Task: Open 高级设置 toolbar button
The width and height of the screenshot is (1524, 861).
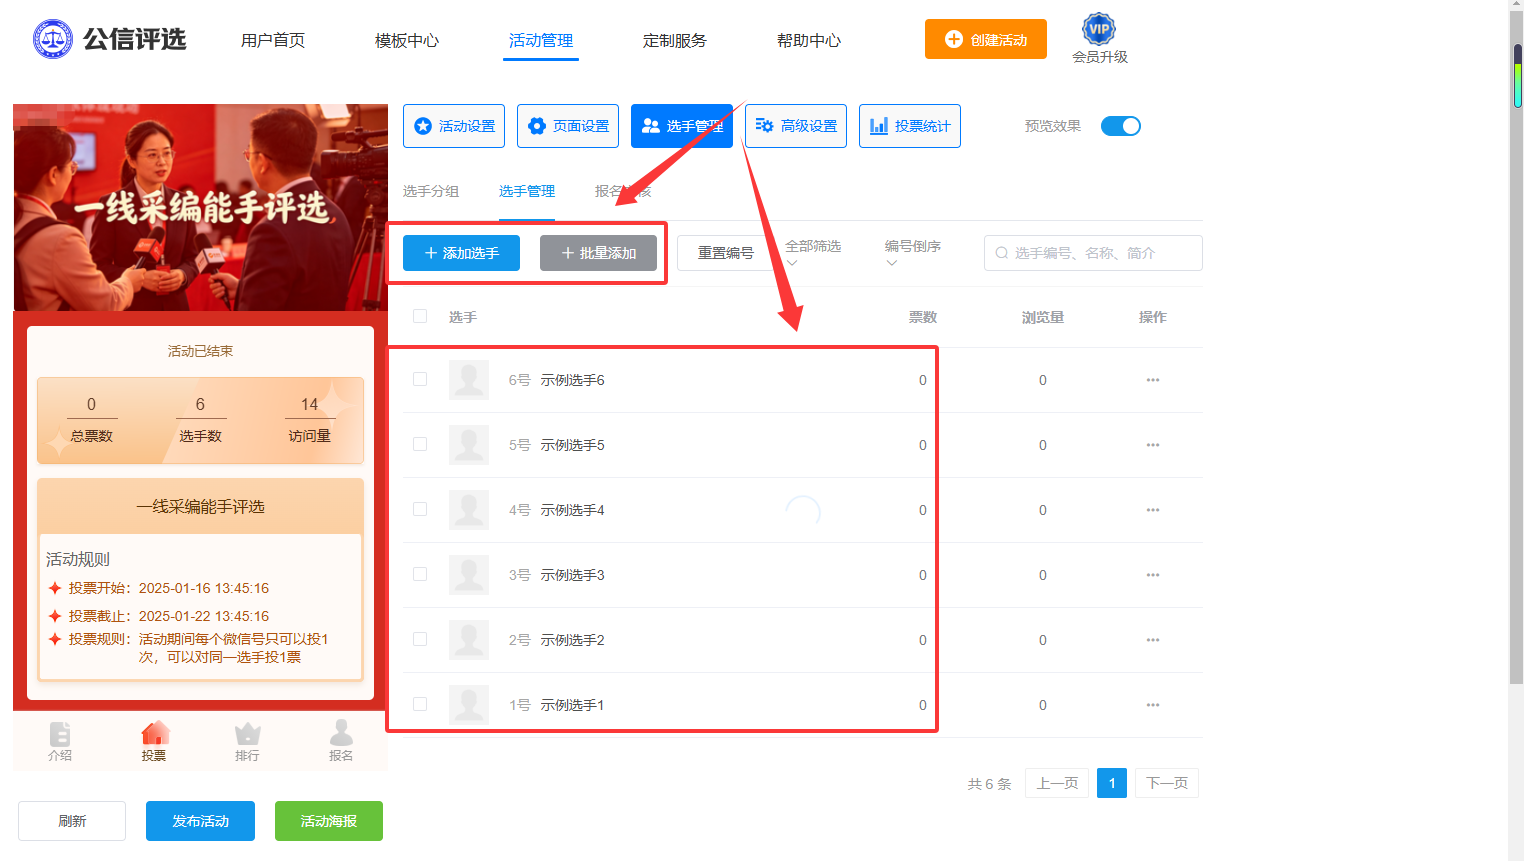Action: [x=796, y=126]
